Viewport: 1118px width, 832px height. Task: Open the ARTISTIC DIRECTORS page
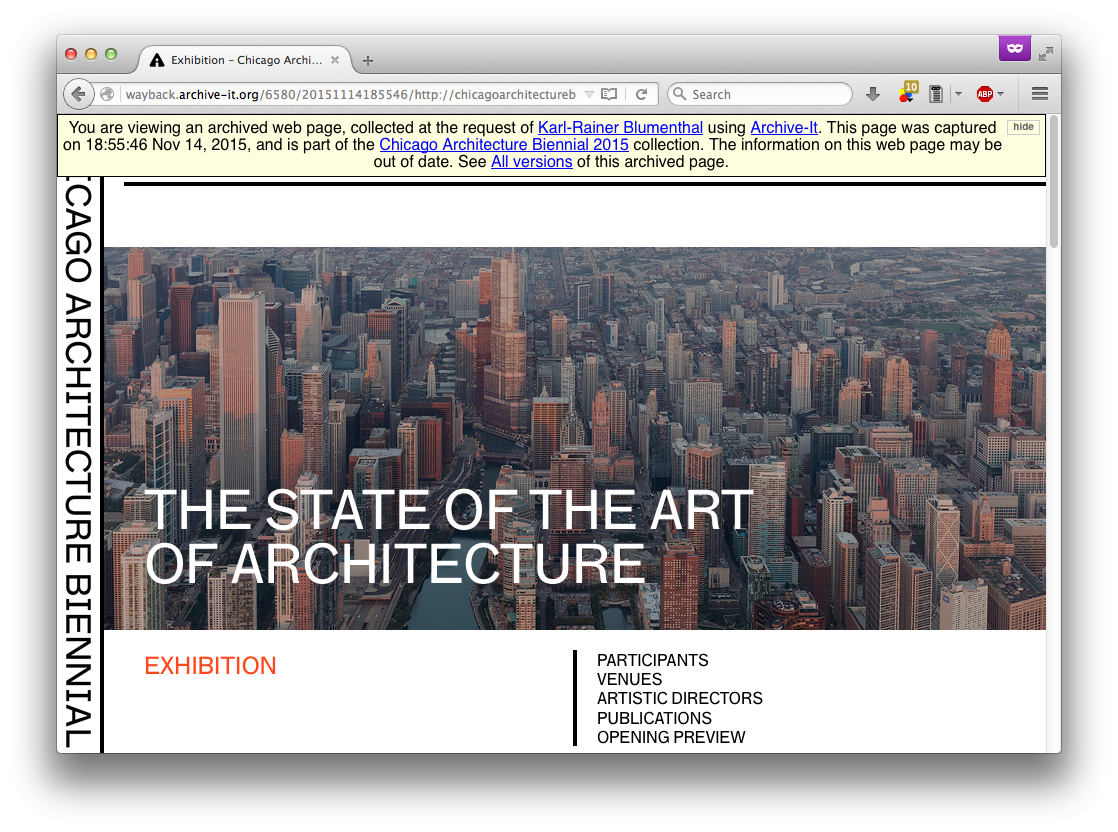pyautogui.click(x=679, y=699)
